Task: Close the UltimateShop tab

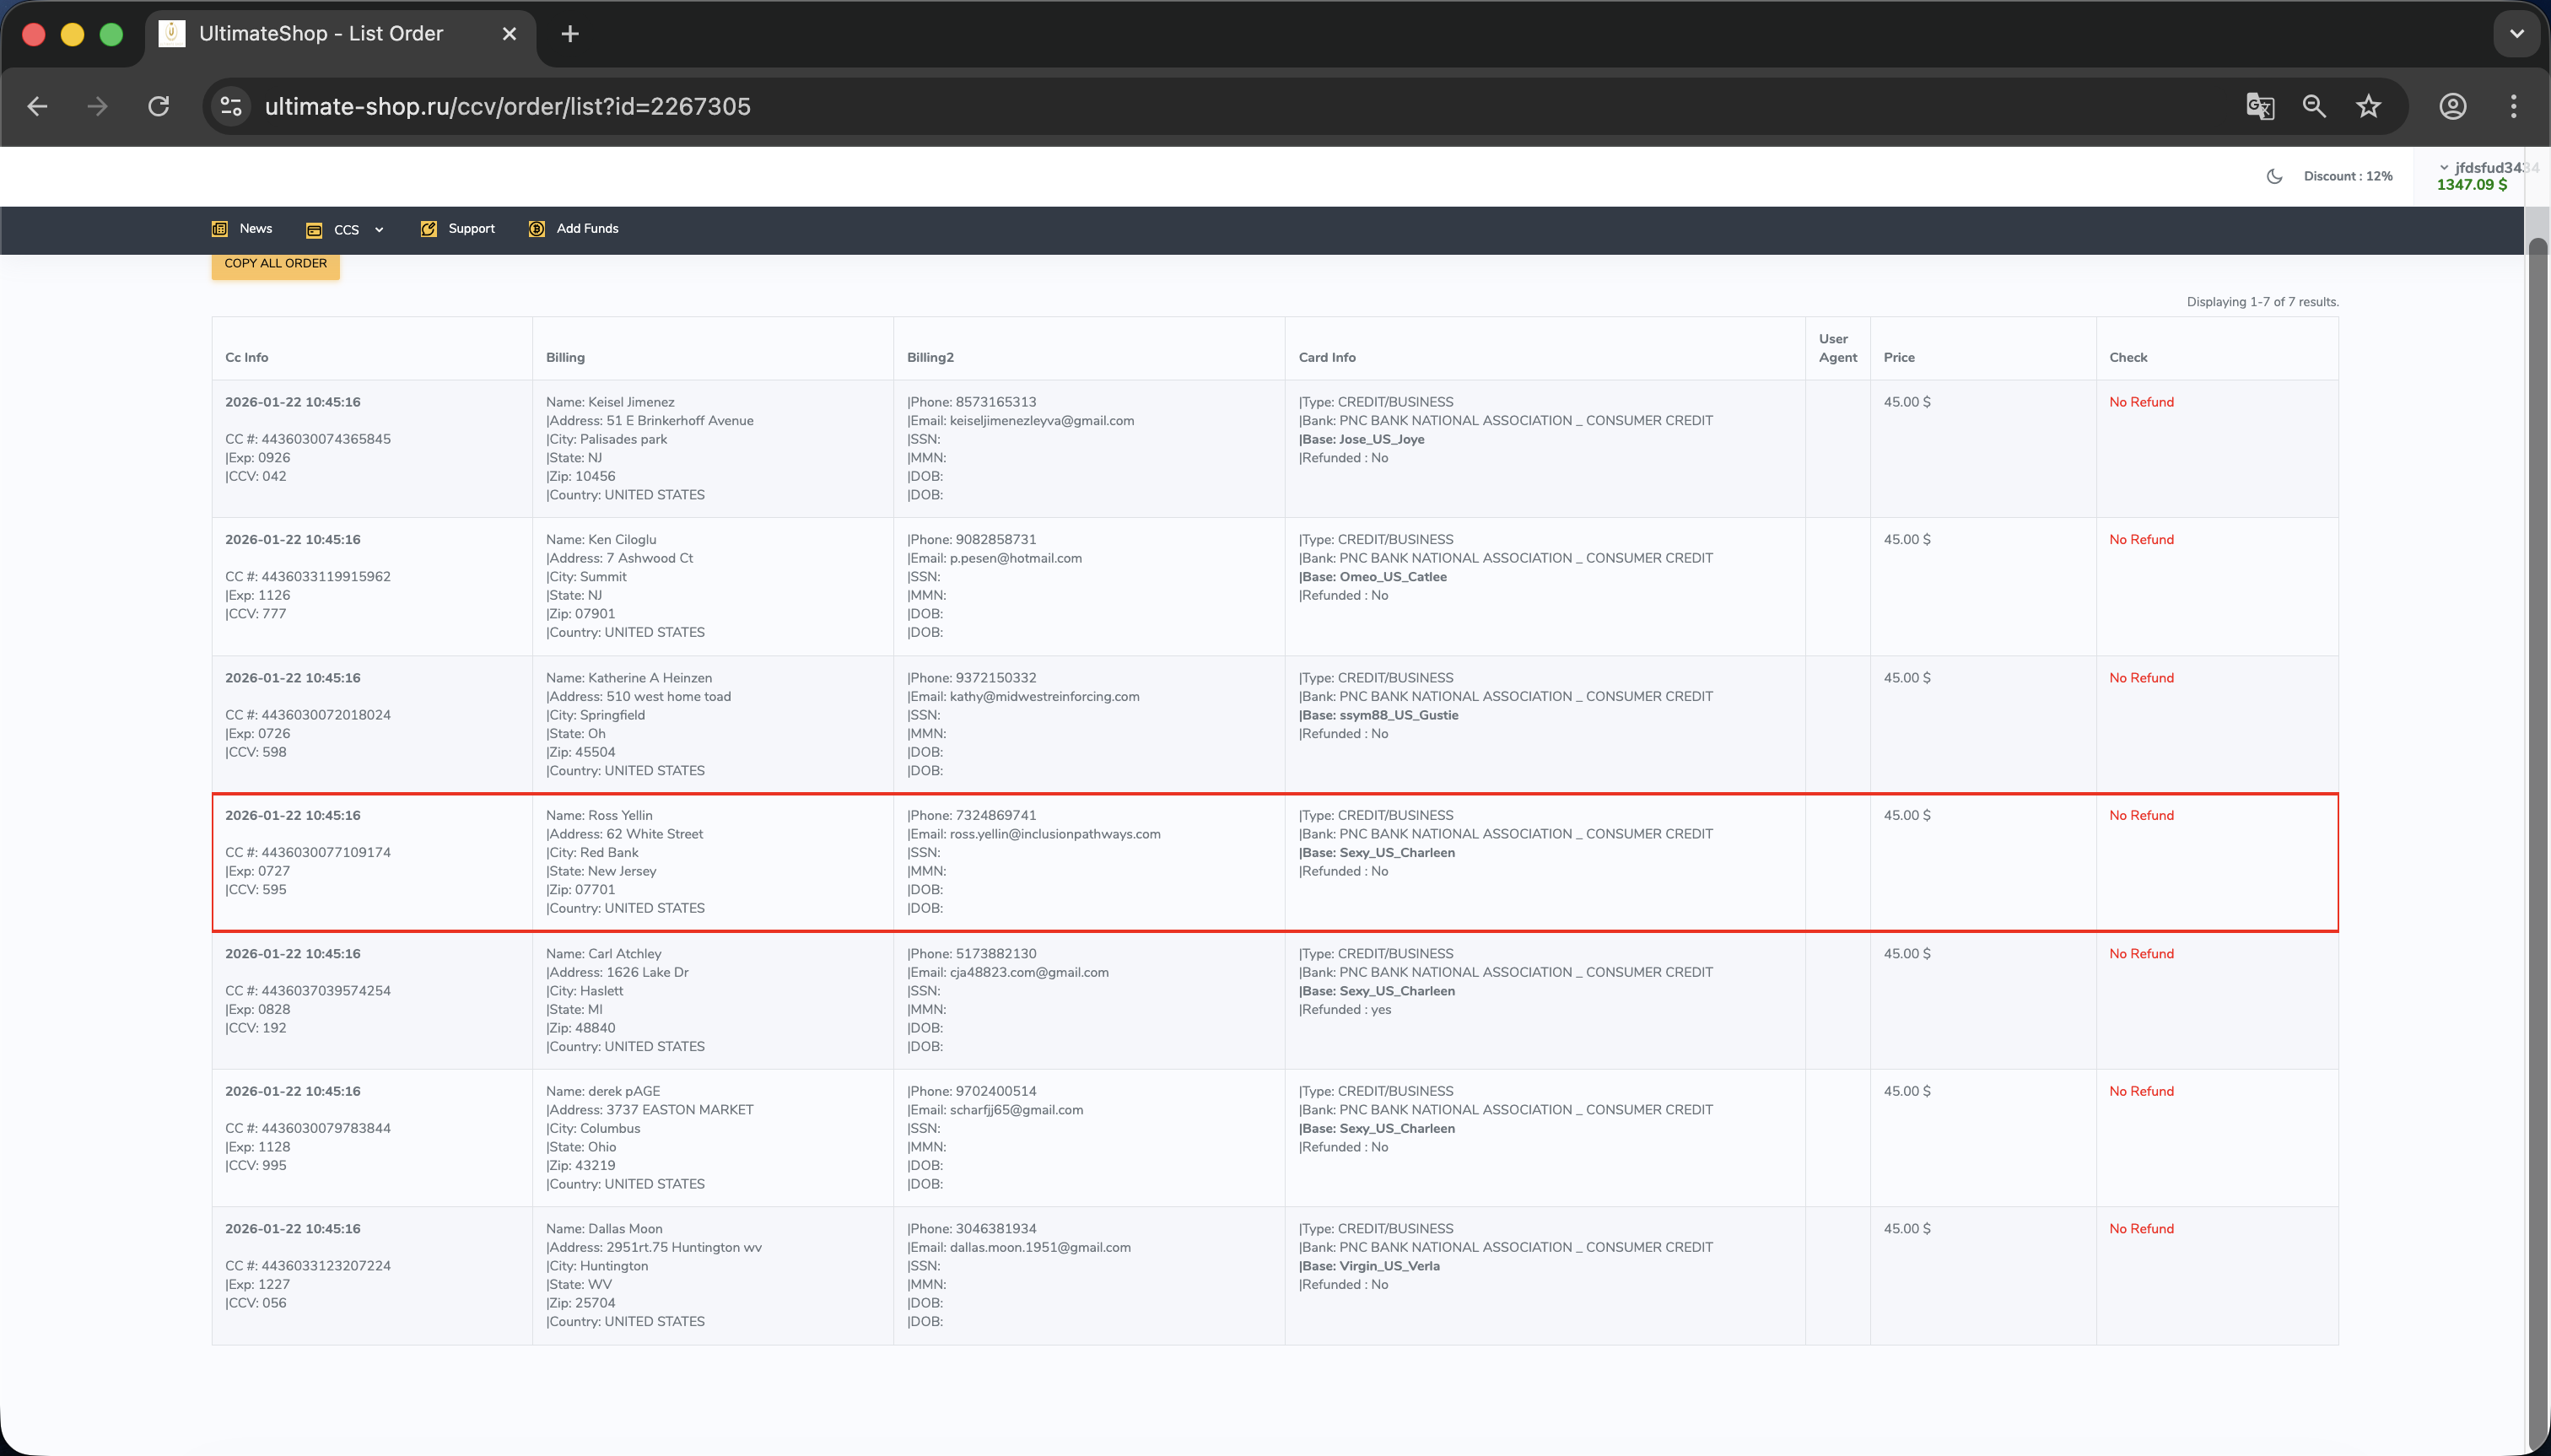Action: 509,34
